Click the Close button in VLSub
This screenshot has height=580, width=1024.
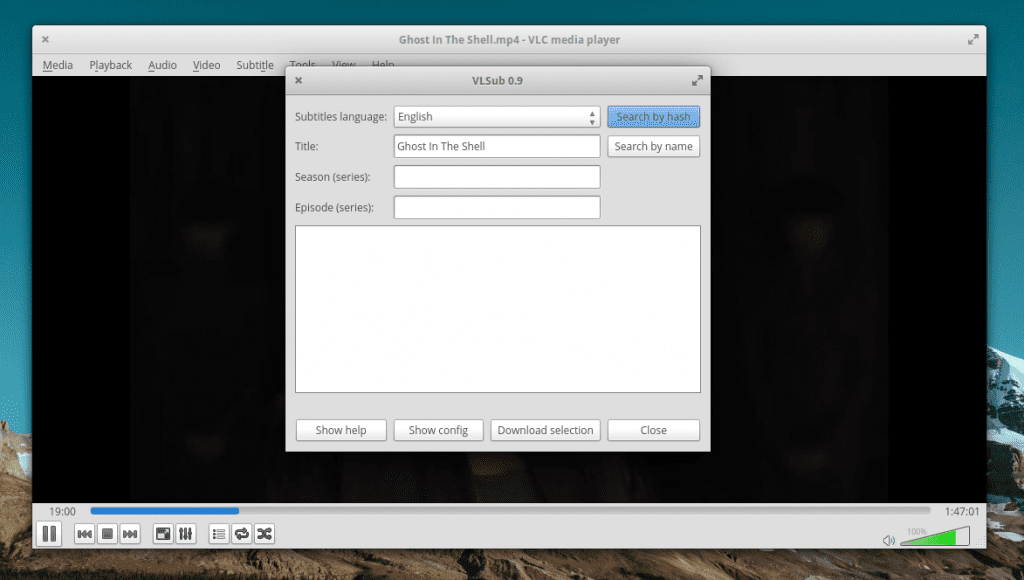[654, 430]
